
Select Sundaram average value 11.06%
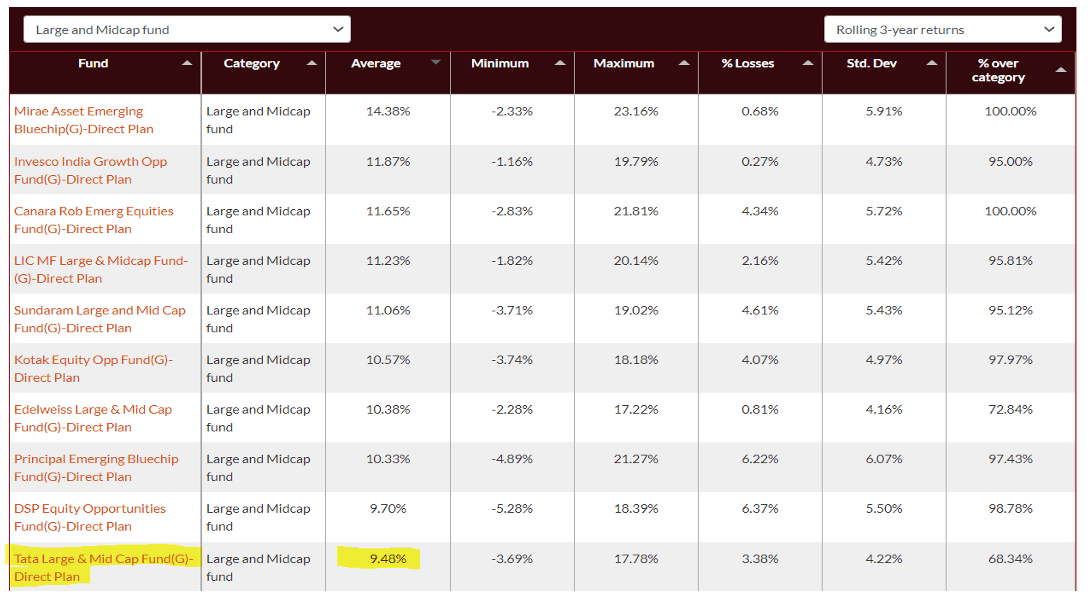click(x=388, y=310)
